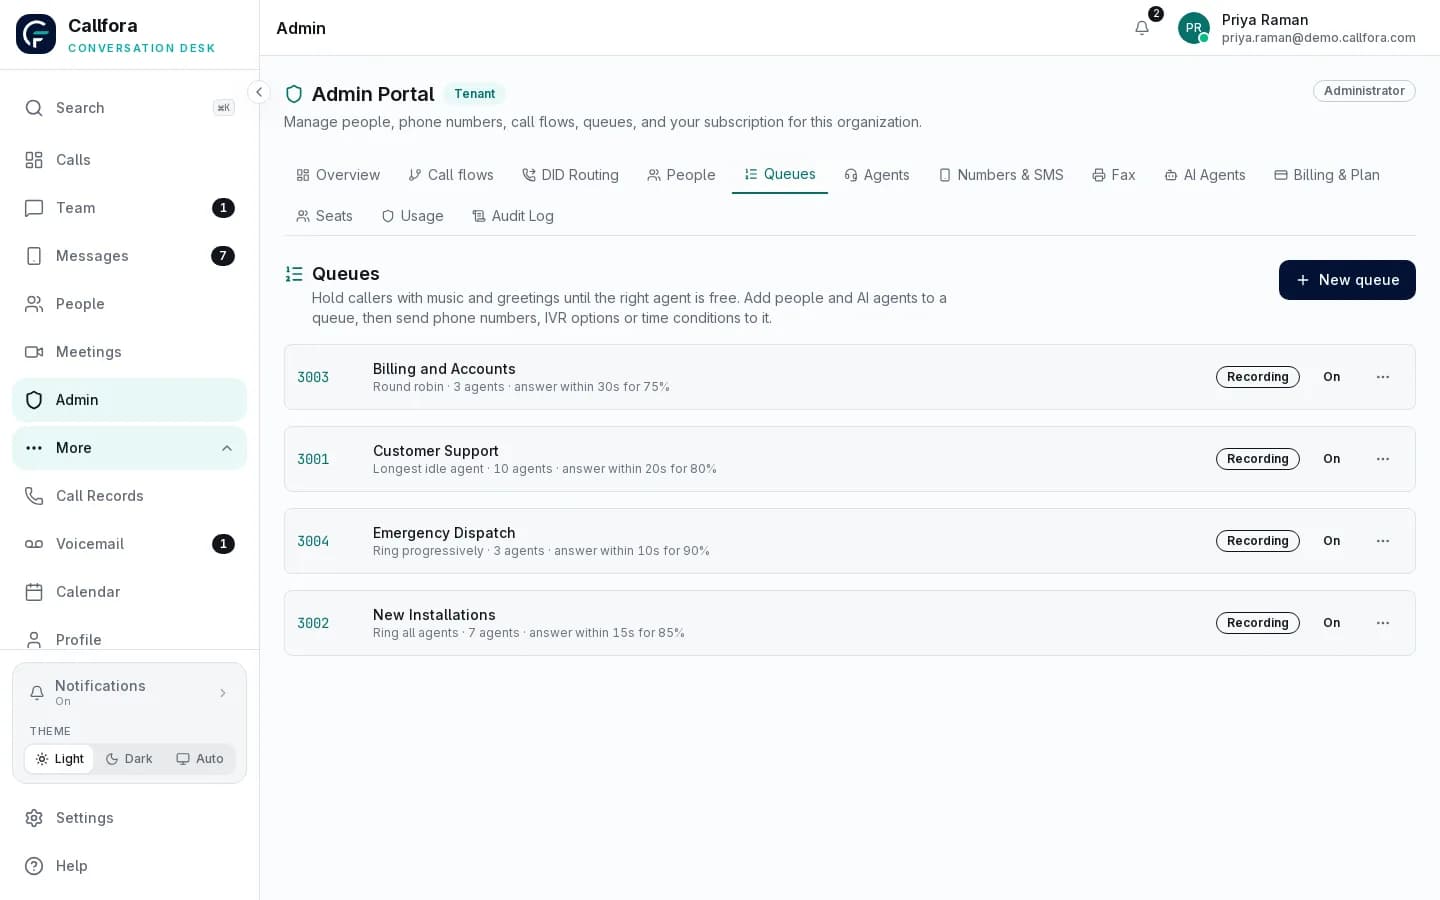
Task: Open the Usage tab
Action: tap(412, 216)
